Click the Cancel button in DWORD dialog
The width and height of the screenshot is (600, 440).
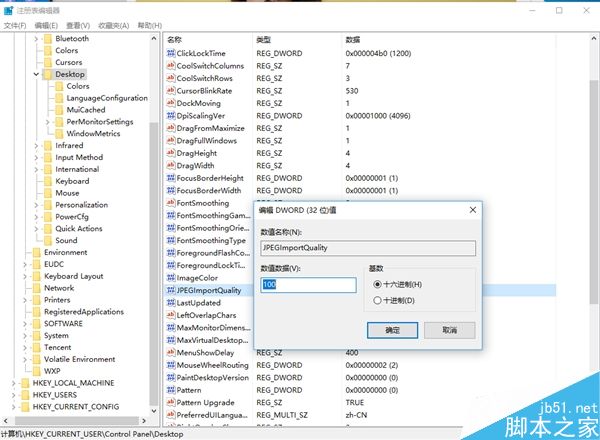(x=450, y=330)
